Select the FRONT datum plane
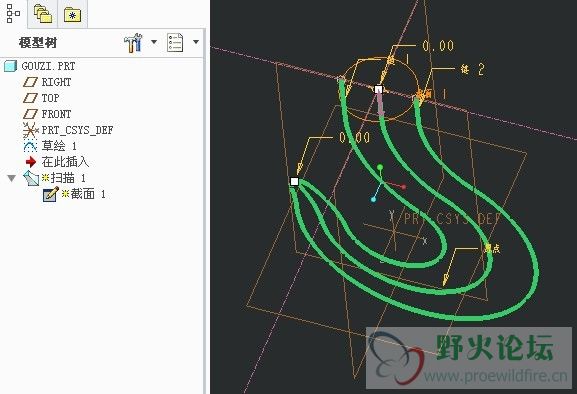577x394 pixels. 56,114
